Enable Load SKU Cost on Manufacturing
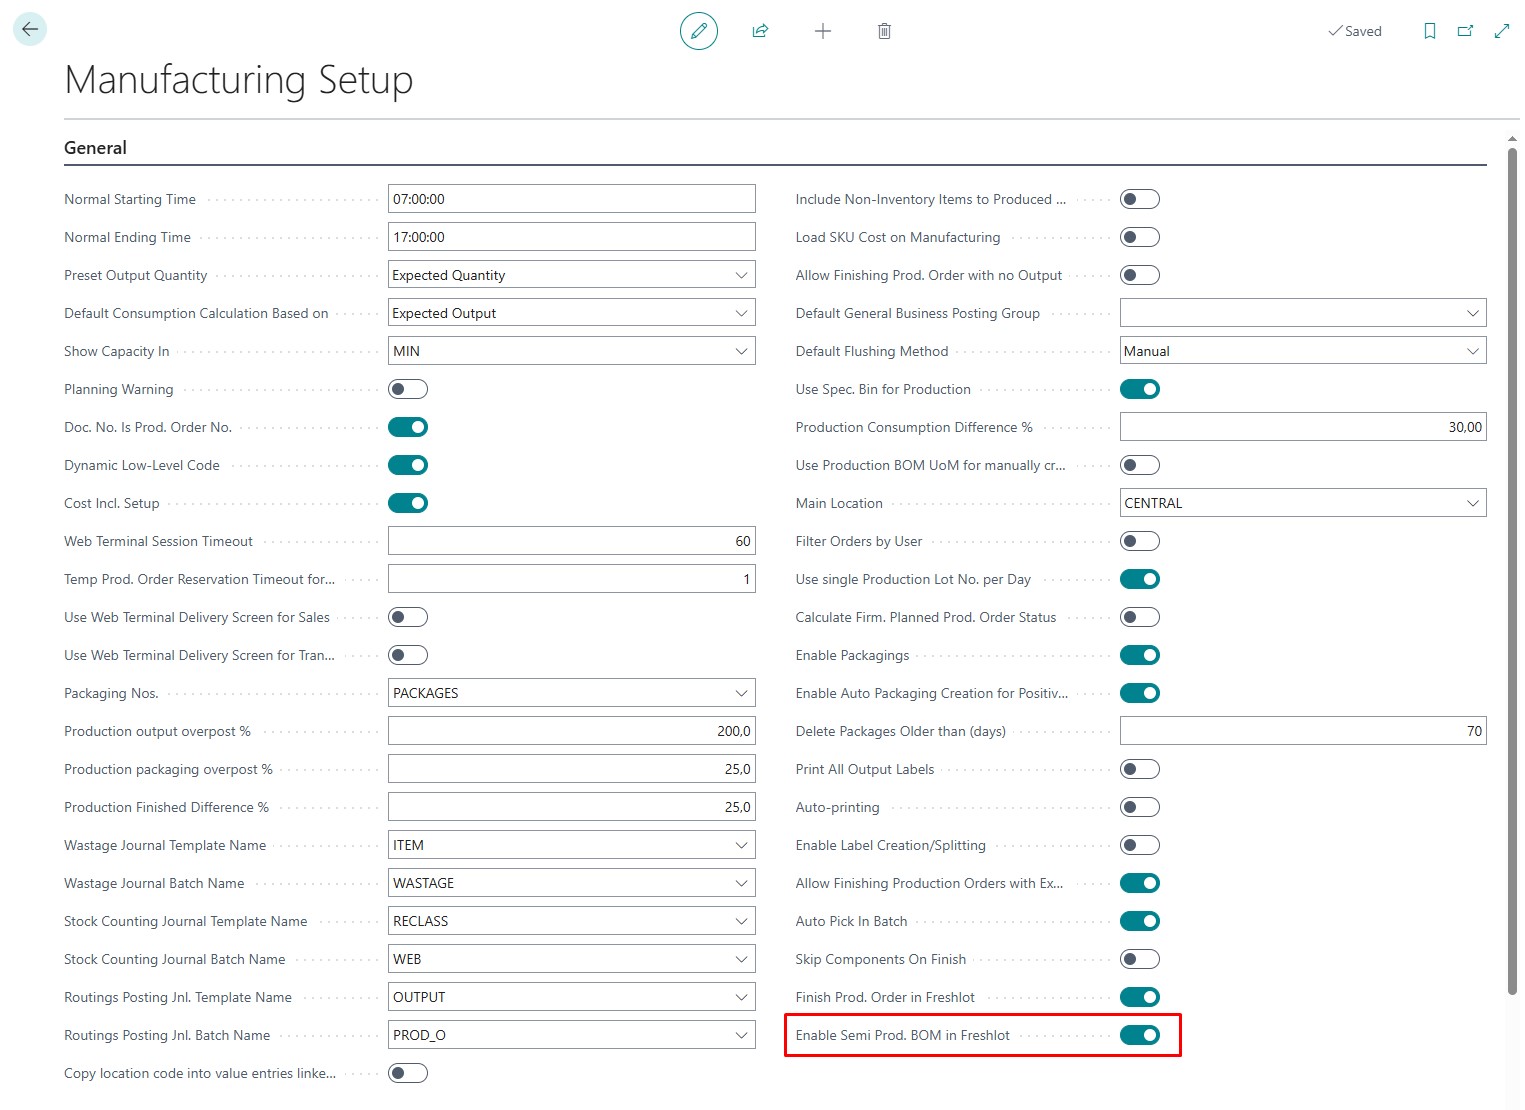Viewport: 1525px width, 1110px height. point(1140,237)
